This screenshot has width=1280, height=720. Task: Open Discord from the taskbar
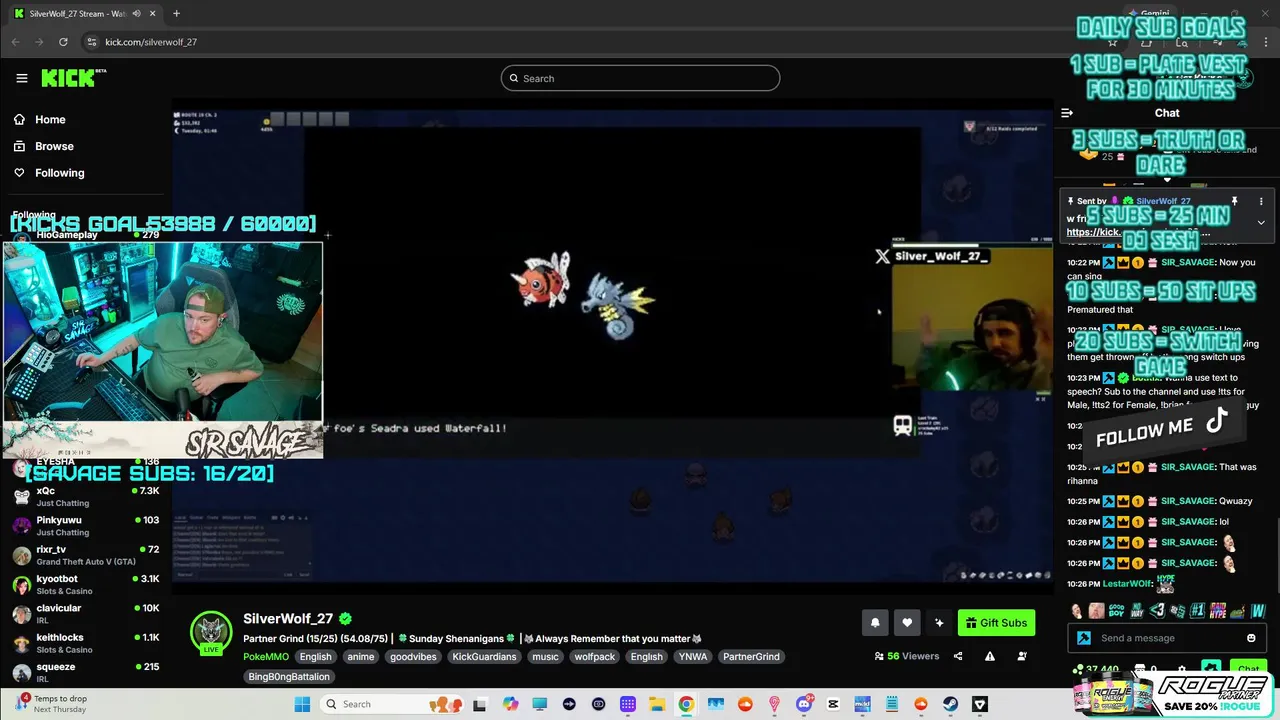804,704
